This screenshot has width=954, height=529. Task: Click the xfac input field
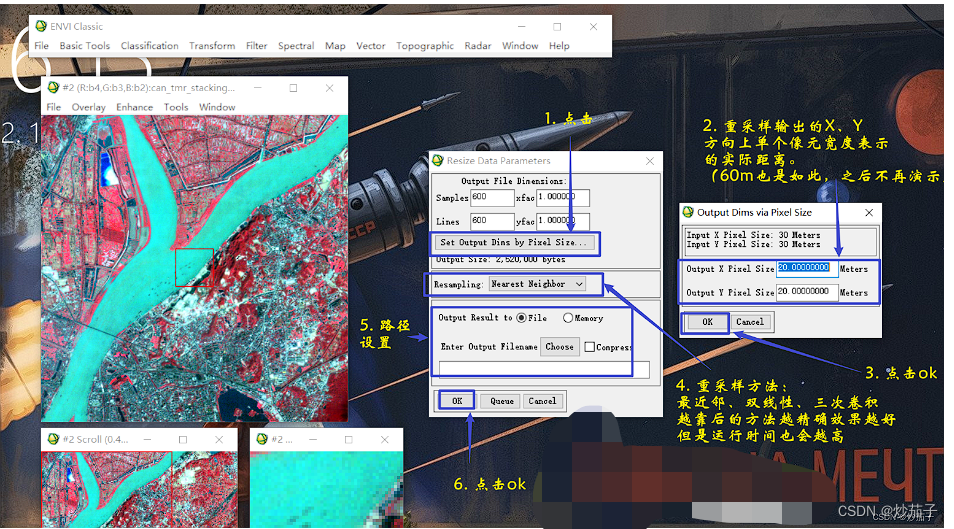[562, 198]
